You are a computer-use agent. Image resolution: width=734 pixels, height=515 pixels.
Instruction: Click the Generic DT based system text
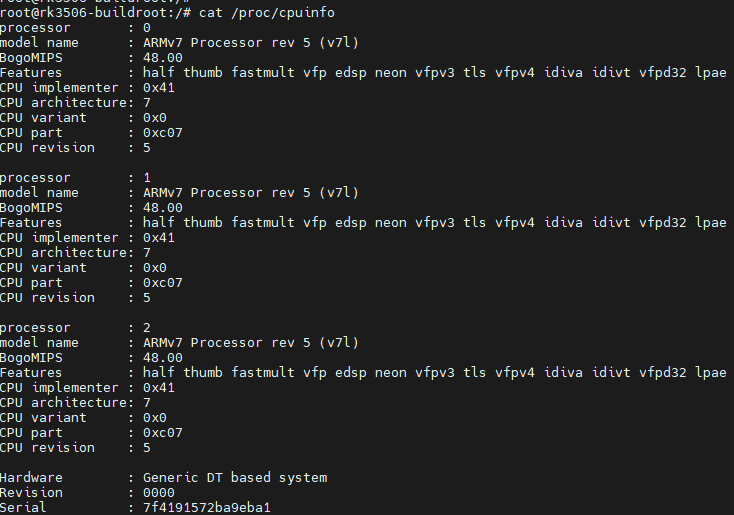pos(235,477)
